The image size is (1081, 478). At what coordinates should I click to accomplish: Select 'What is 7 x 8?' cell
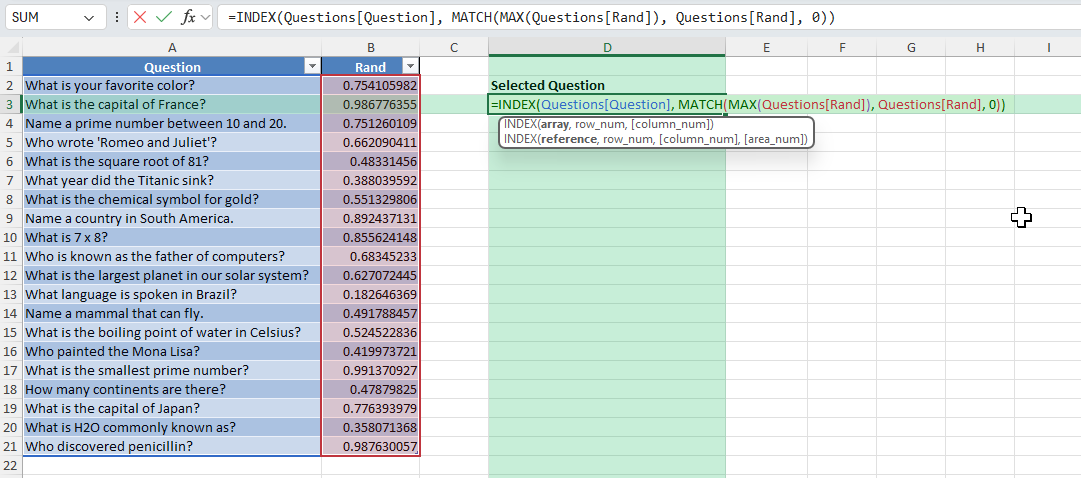point(172,237)
